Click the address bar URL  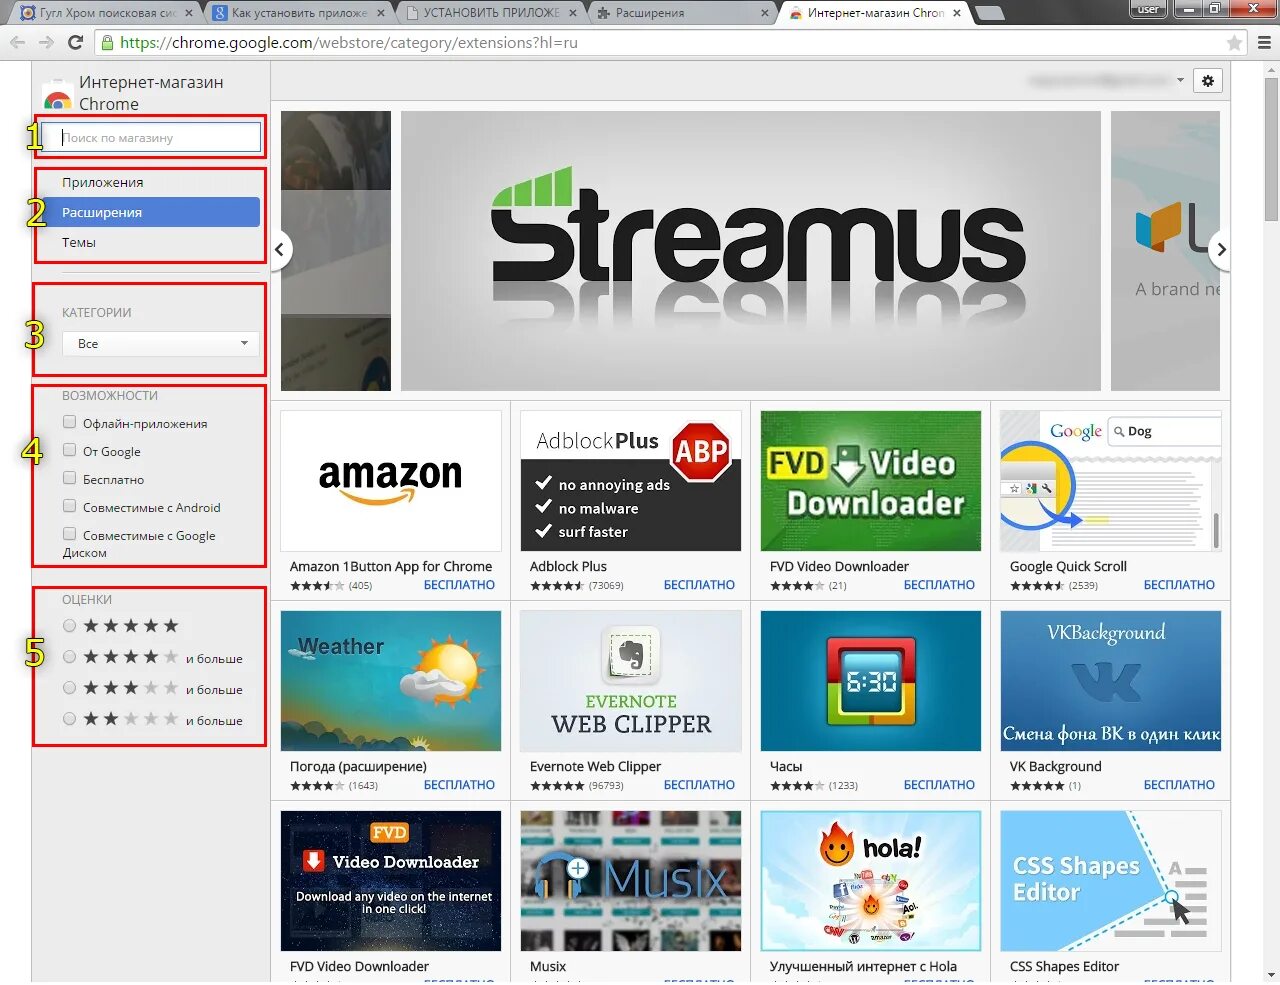pos(348,43)
